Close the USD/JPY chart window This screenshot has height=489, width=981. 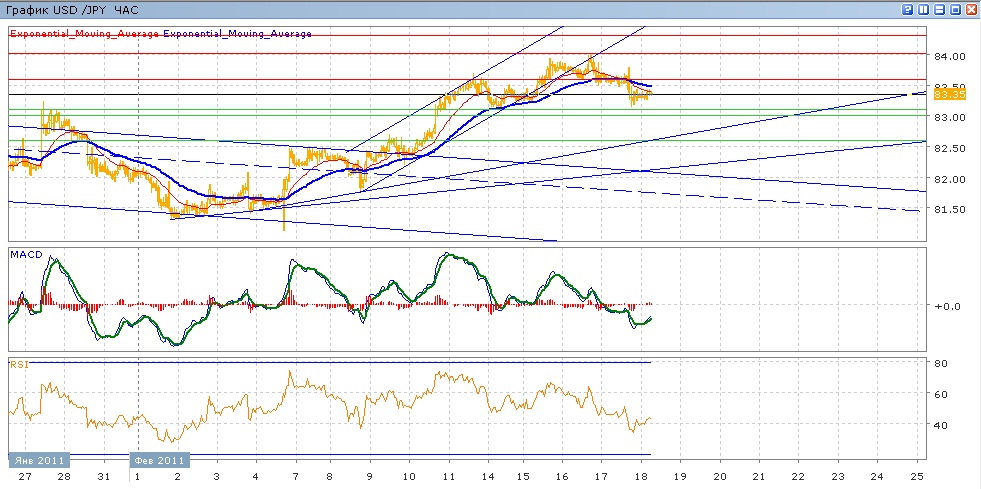971,10
